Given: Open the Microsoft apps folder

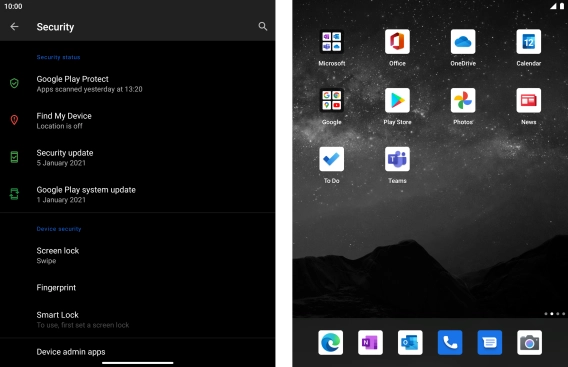Looking at the screenshot, I should (331, 42).
